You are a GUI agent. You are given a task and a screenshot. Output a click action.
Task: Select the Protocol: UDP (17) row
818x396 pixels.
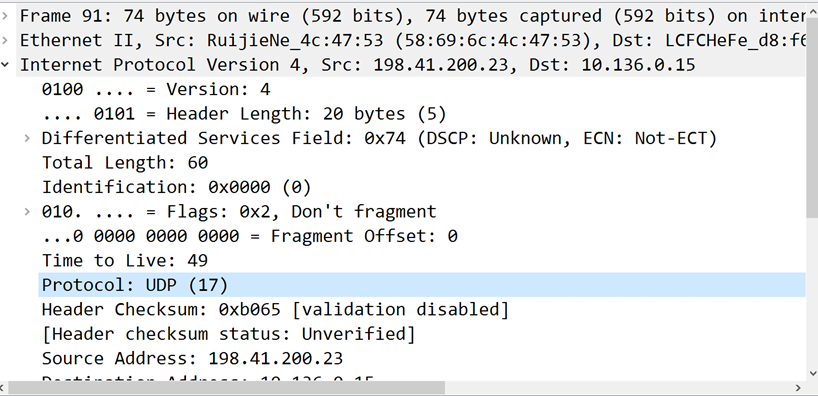click(x=422, y=285)
